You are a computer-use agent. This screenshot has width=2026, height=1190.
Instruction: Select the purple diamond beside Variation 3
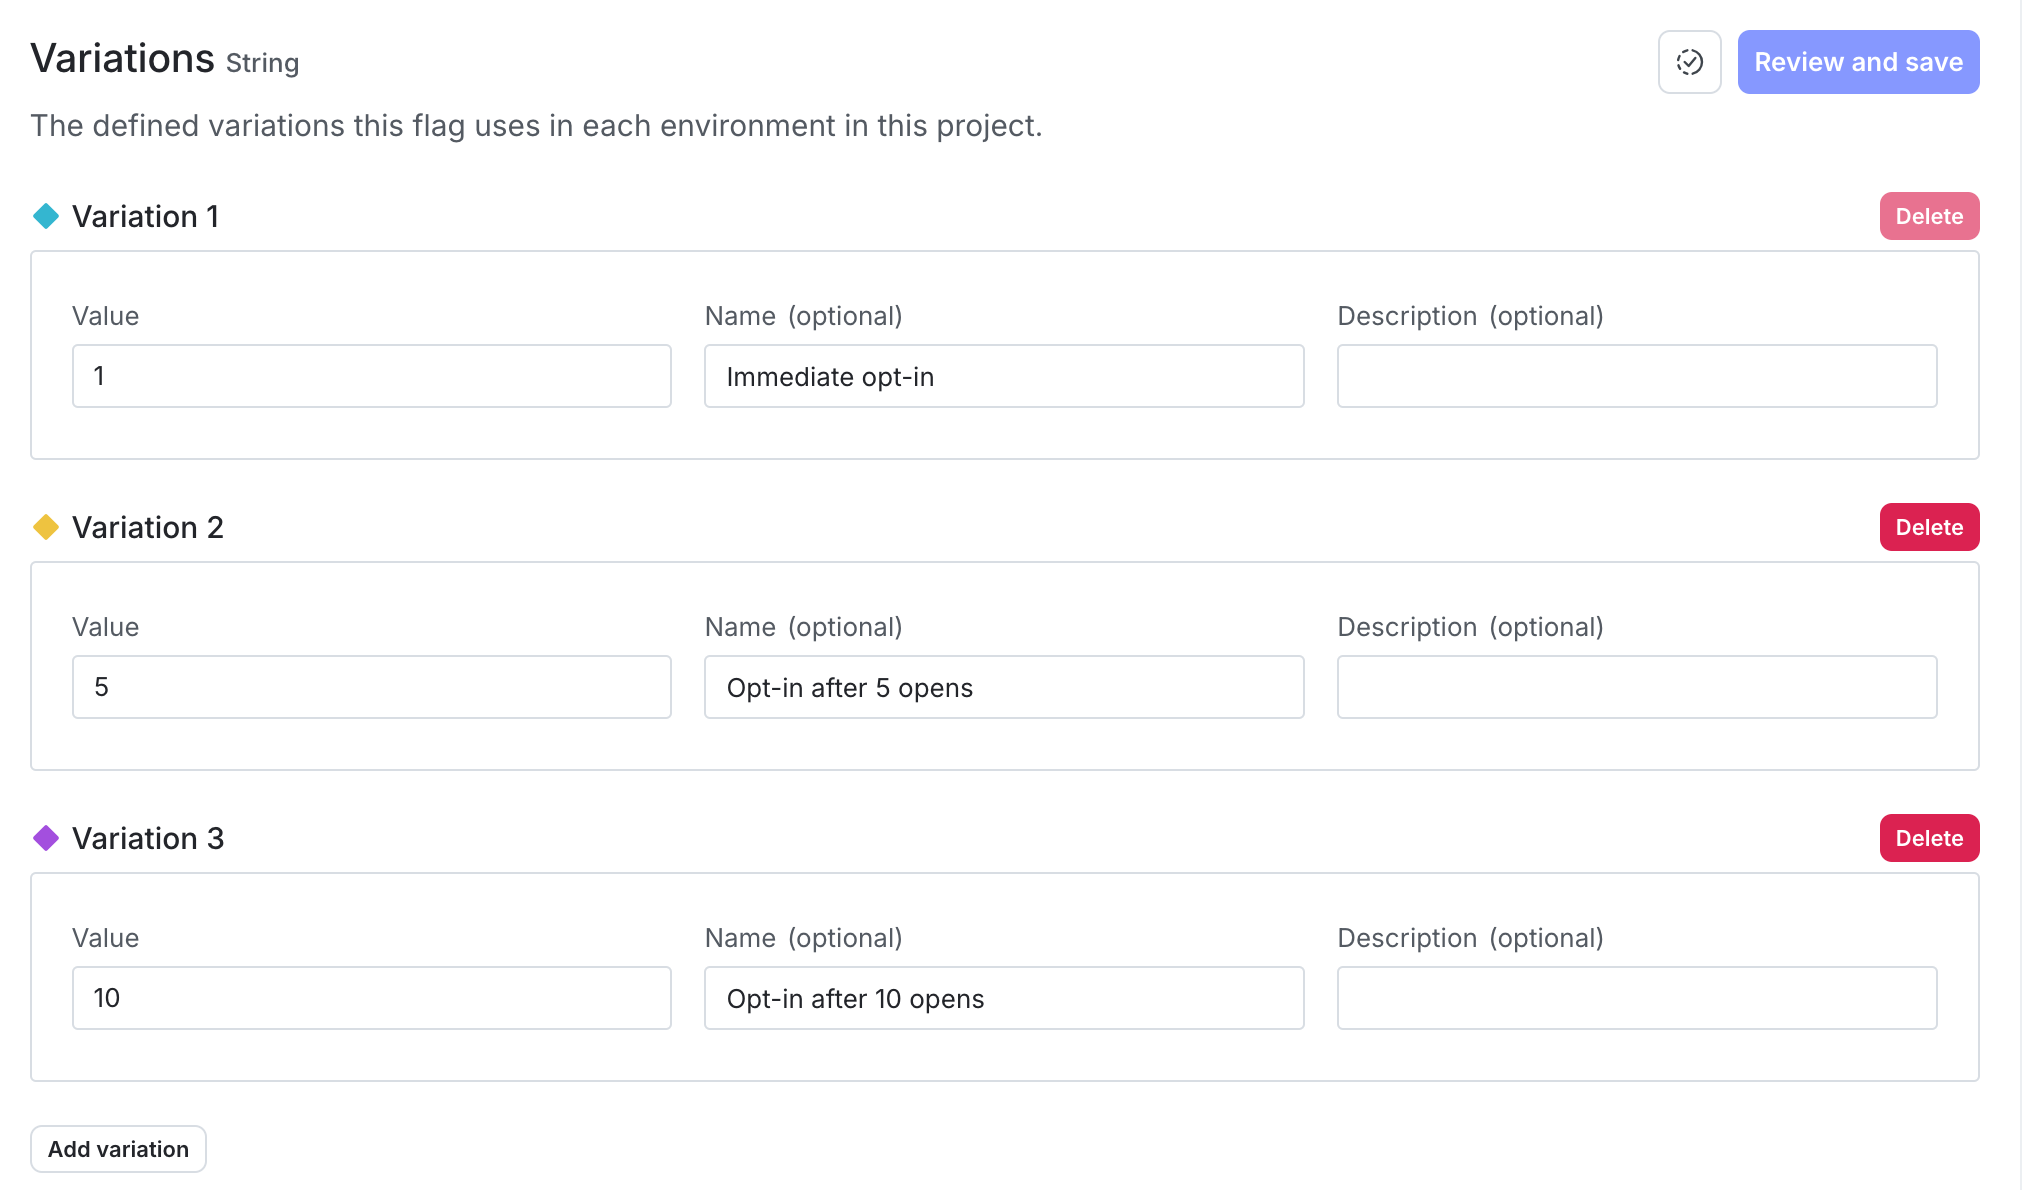click(45, 838)
